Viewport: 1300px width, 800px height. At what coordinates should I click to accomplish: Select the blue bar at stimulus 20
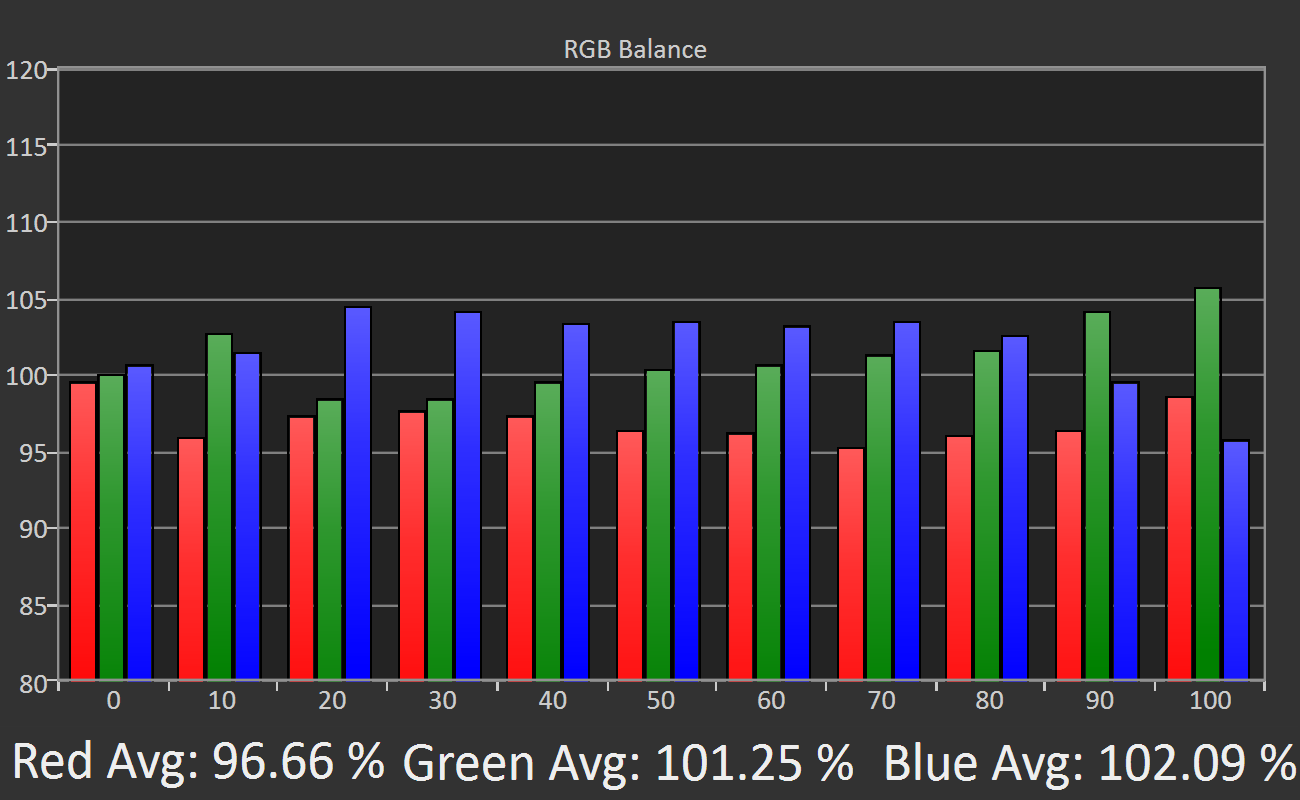tap(358, 494)
